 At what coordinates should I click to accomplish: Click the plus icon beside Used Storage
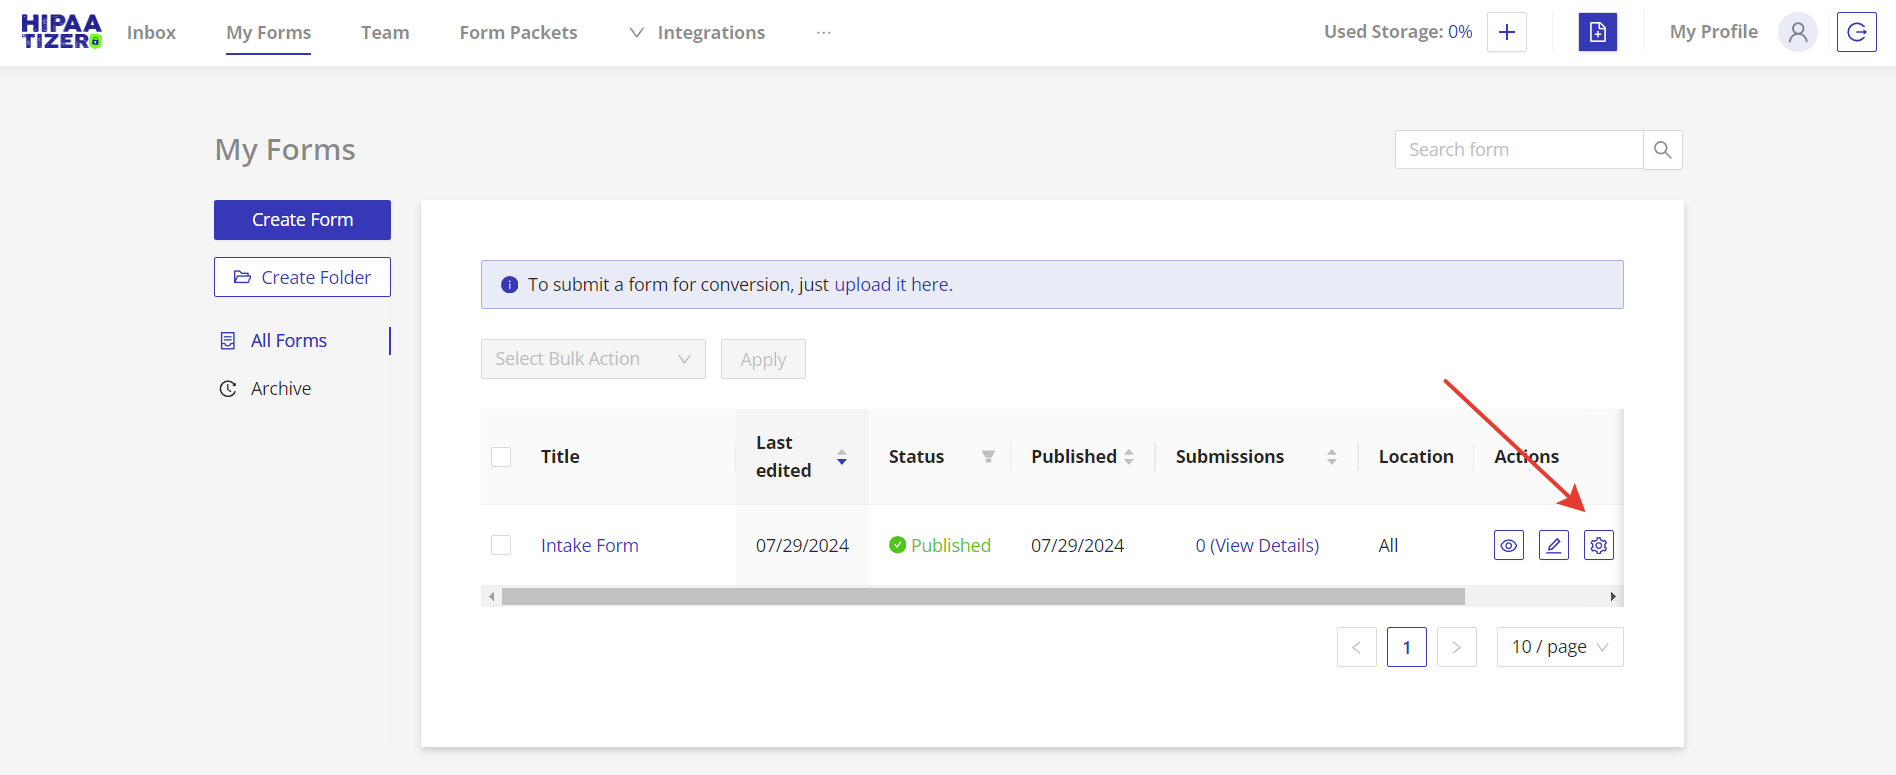coord(1506,32)
